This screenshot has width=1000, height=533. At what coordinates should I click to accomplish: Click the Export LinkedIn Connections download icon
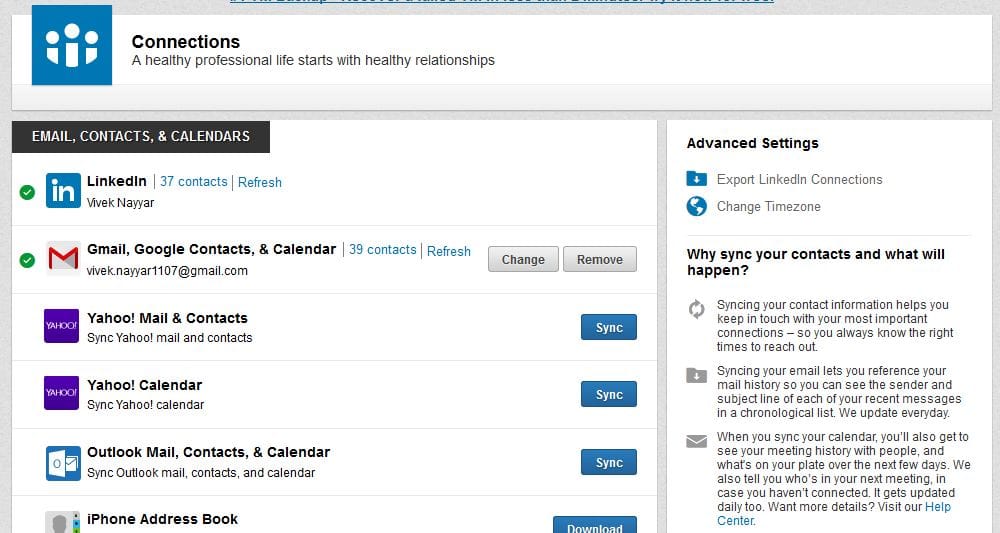(696, 179)
